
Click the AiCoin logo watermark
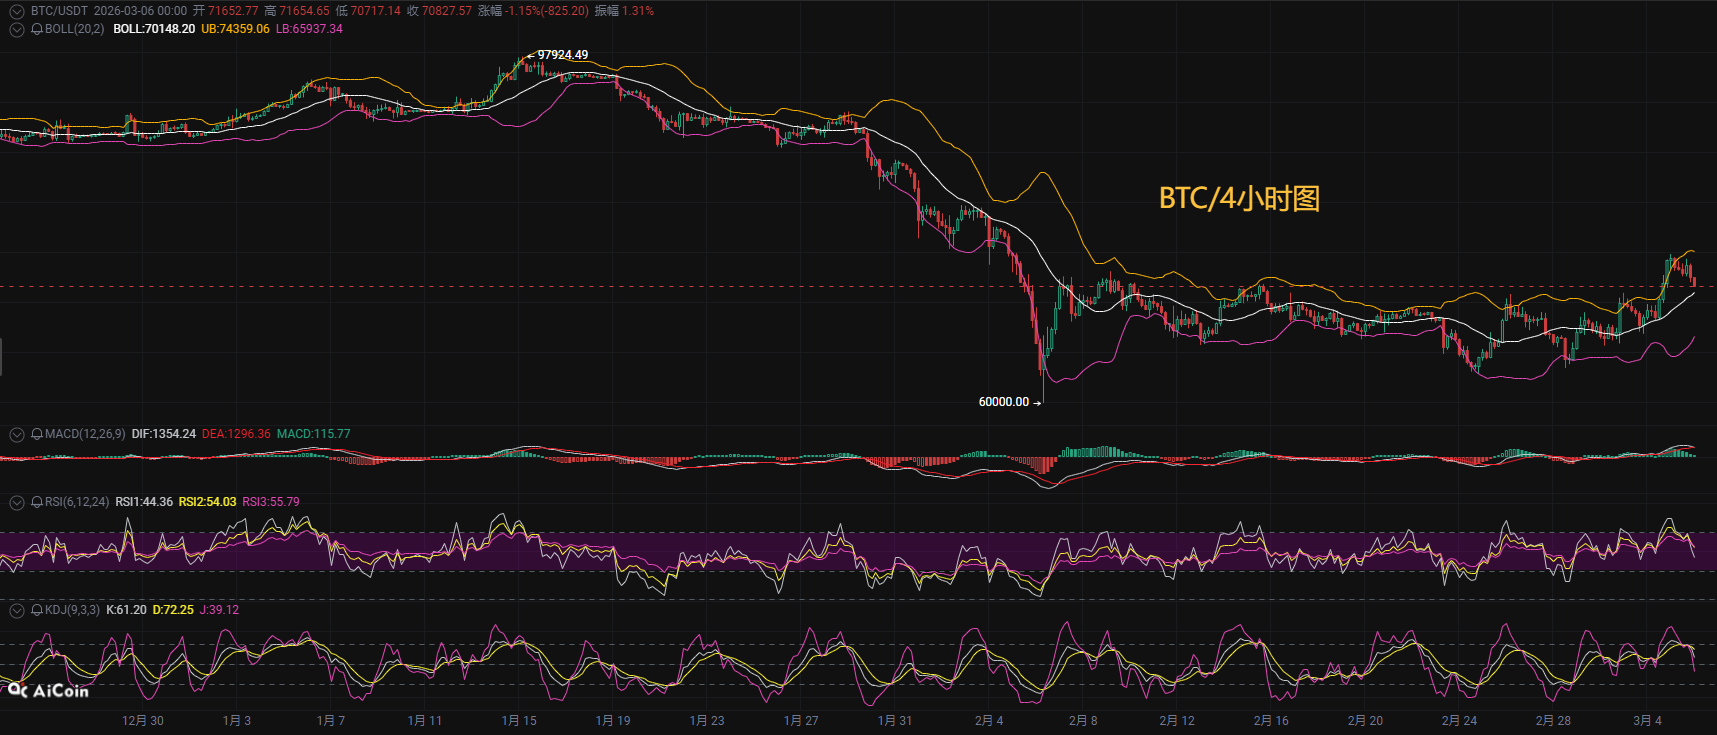click(48, 691)
